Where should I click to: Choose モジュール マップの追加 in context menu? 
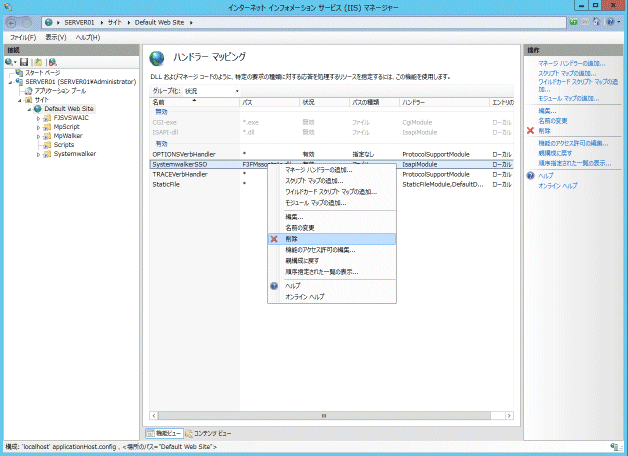click(332, 203)
